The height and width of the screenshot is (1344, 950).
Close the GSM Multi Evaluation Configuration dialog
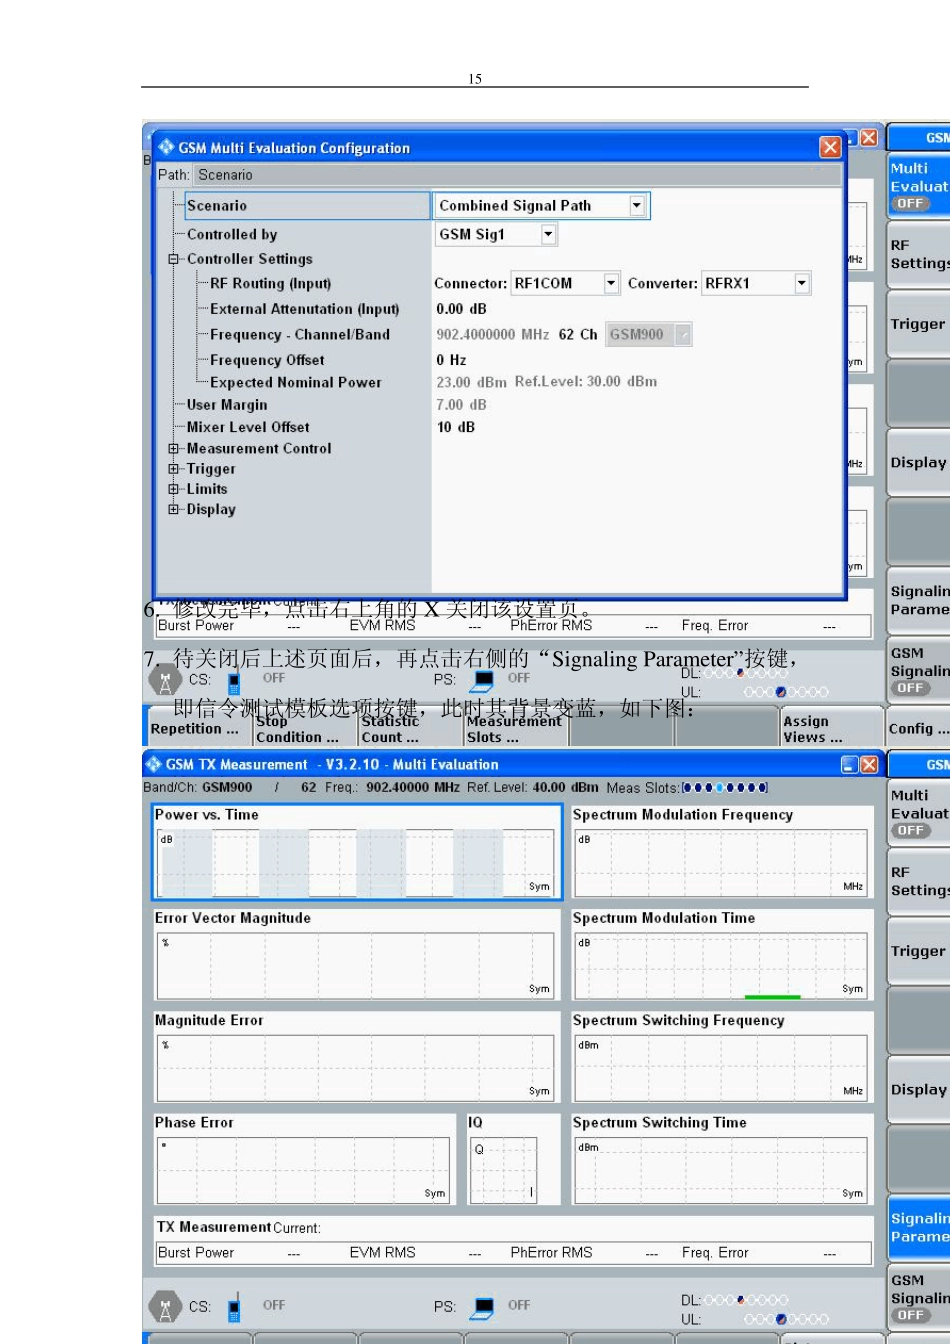coord(830,147)
